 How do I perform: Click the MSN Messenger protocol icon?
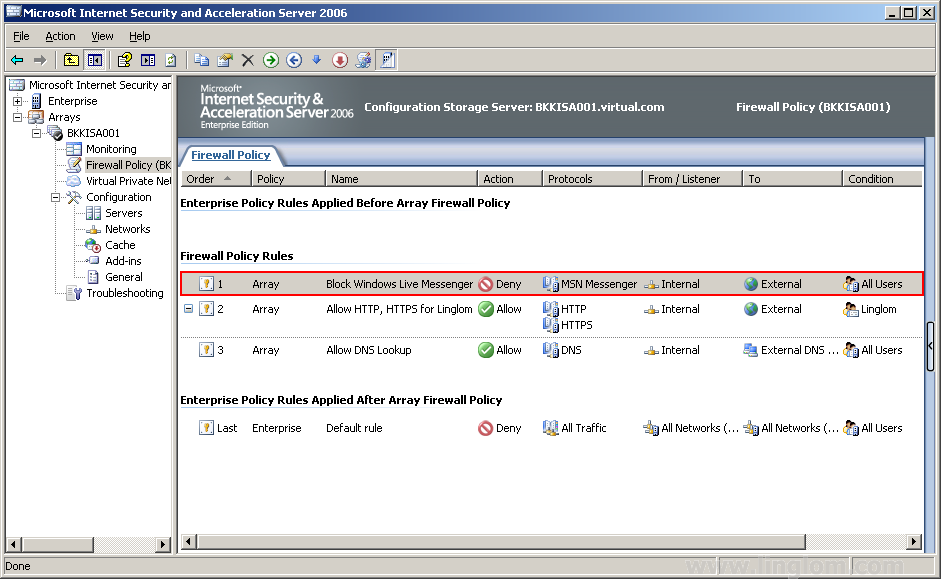coord(551,284)
